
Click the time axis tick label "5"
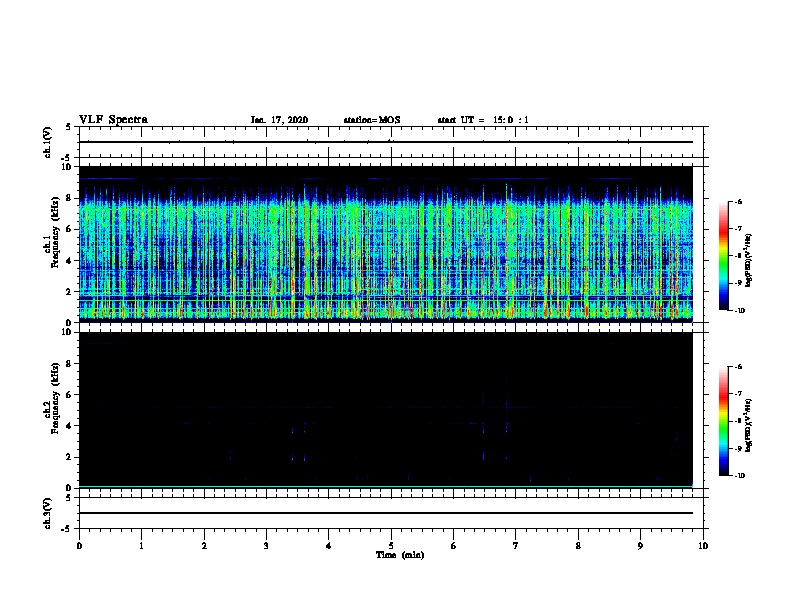(391, 546)
